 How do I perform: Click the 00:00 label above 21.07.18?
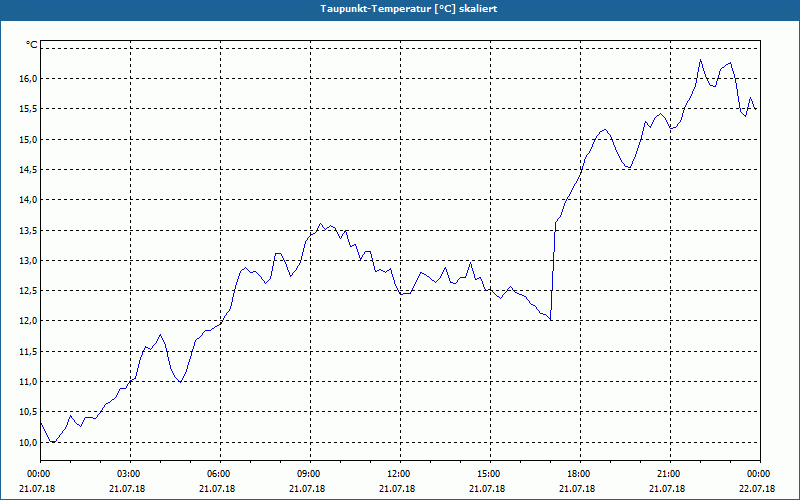click(40, 473)
